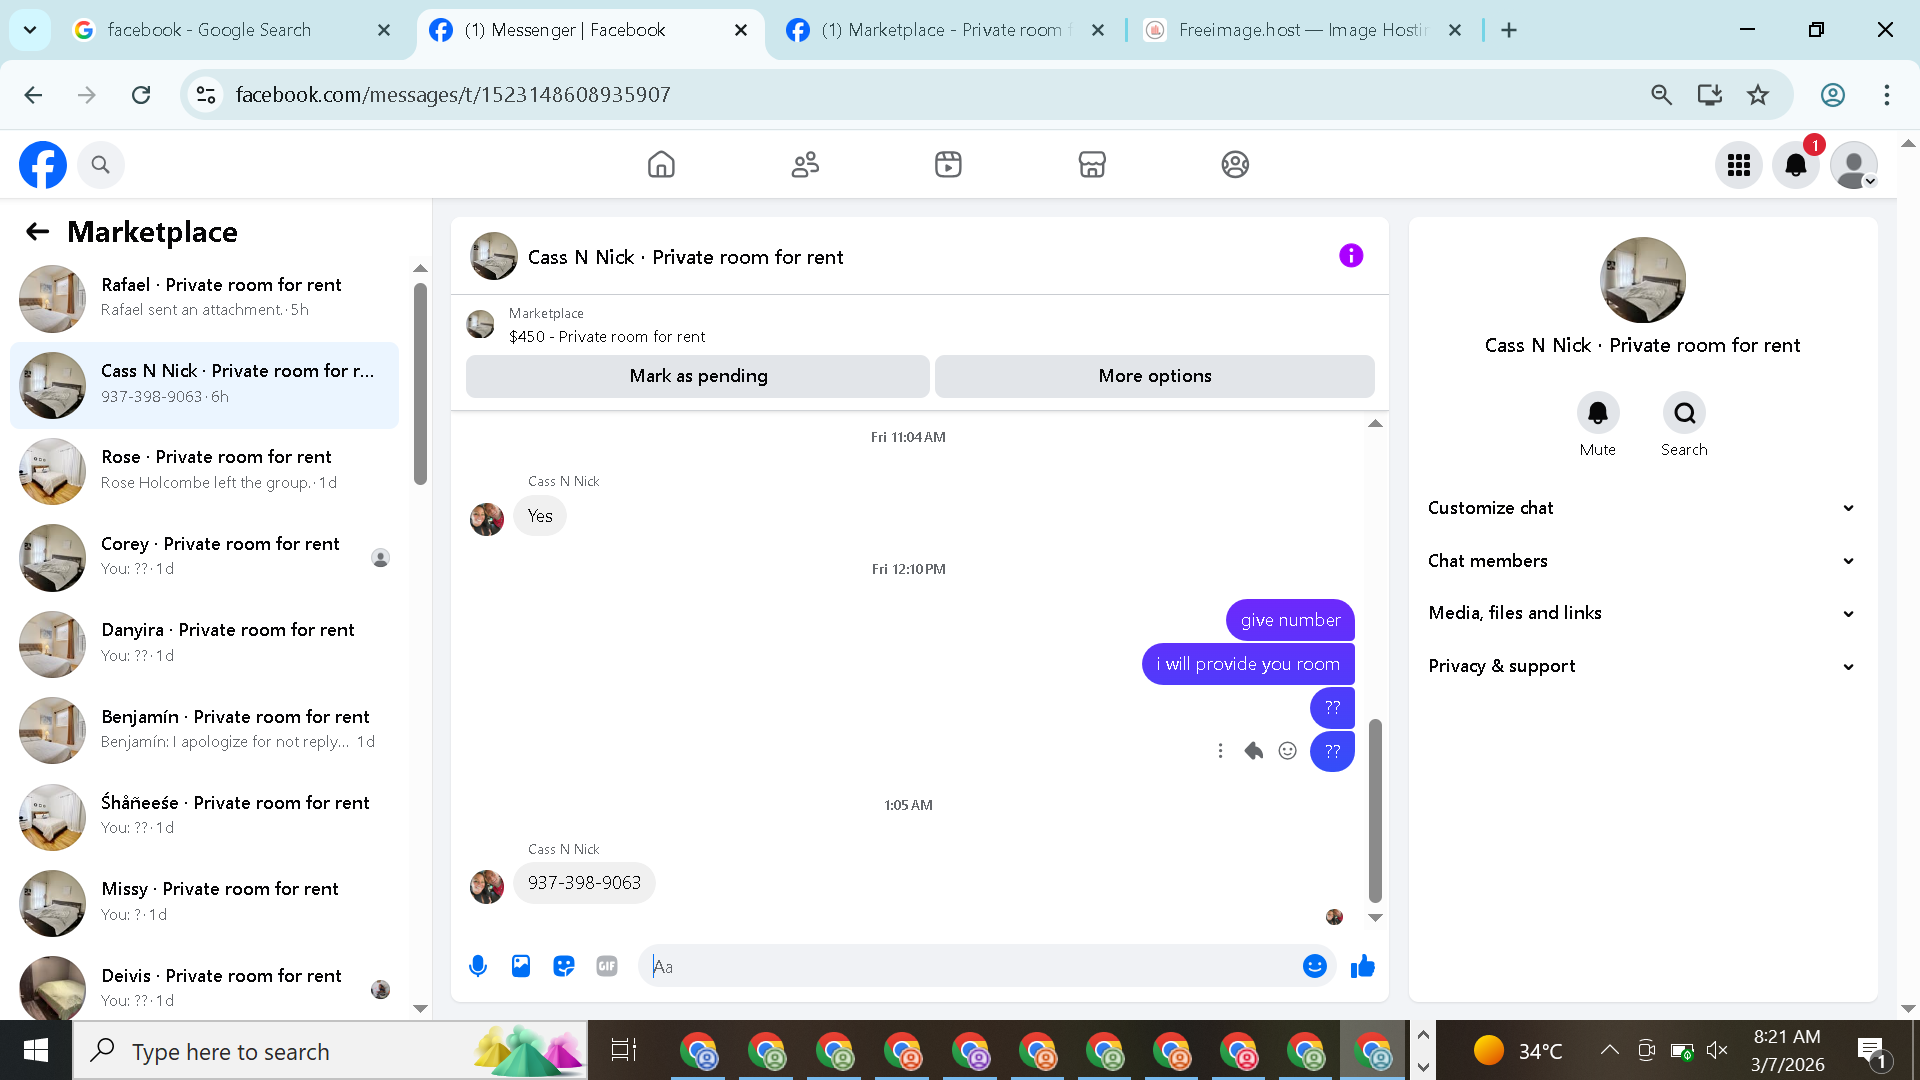
Task: Open more options dots beside ?? message
Action: point(1220,751)
